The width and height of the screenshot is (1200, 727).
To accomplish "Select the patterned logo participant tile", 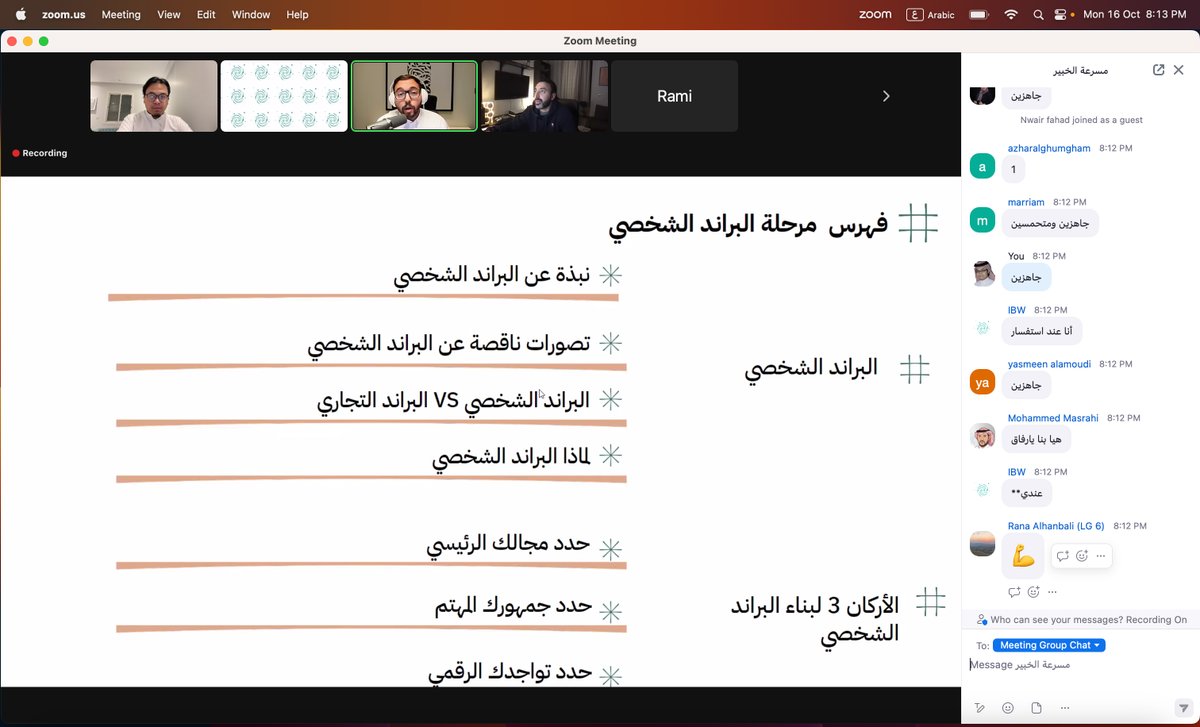I will (284, 96).
